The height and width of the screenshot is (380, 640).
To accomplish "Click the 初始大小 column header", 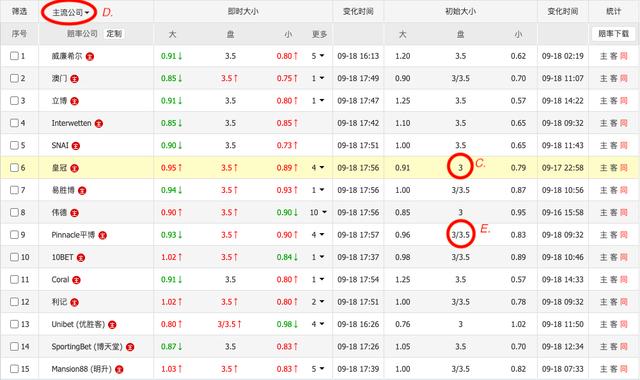I will [460, 11].
